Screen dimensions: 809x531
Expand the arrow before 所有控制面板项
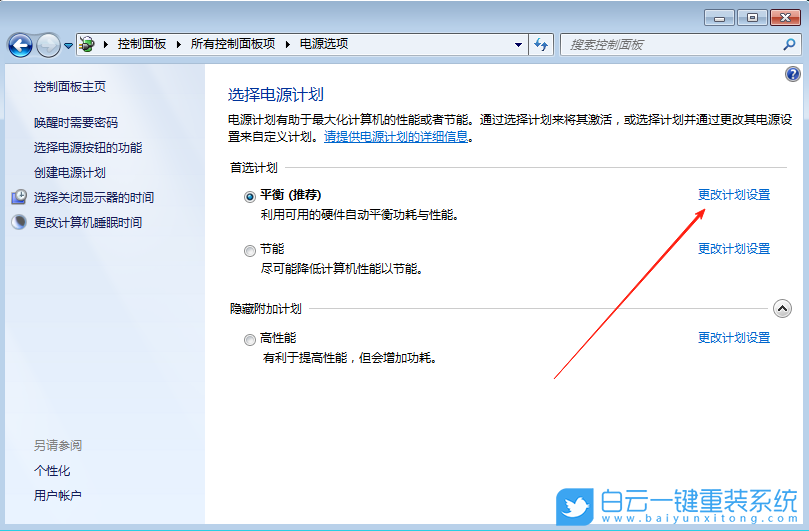click(179, 44)
